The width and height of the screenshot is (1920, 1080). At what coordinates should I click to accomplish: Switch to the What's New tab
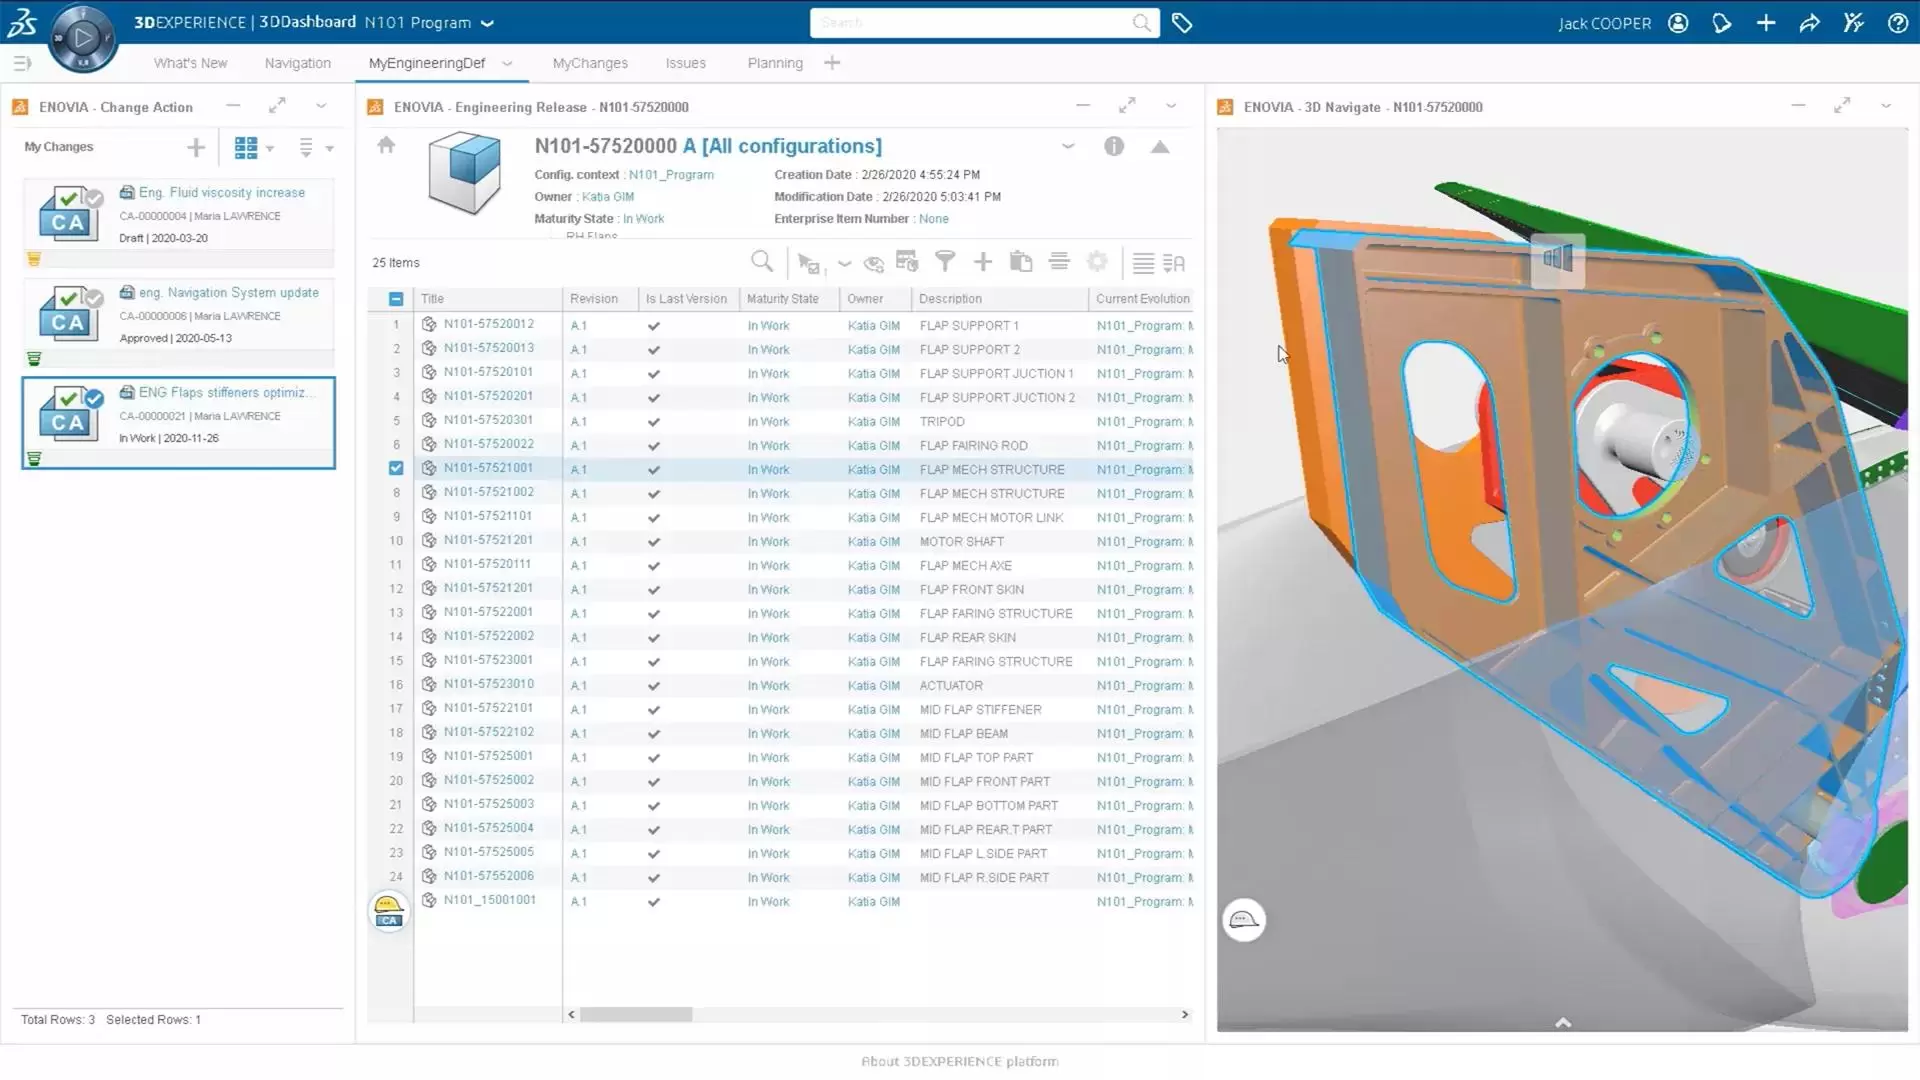click(x=190, y=63)
